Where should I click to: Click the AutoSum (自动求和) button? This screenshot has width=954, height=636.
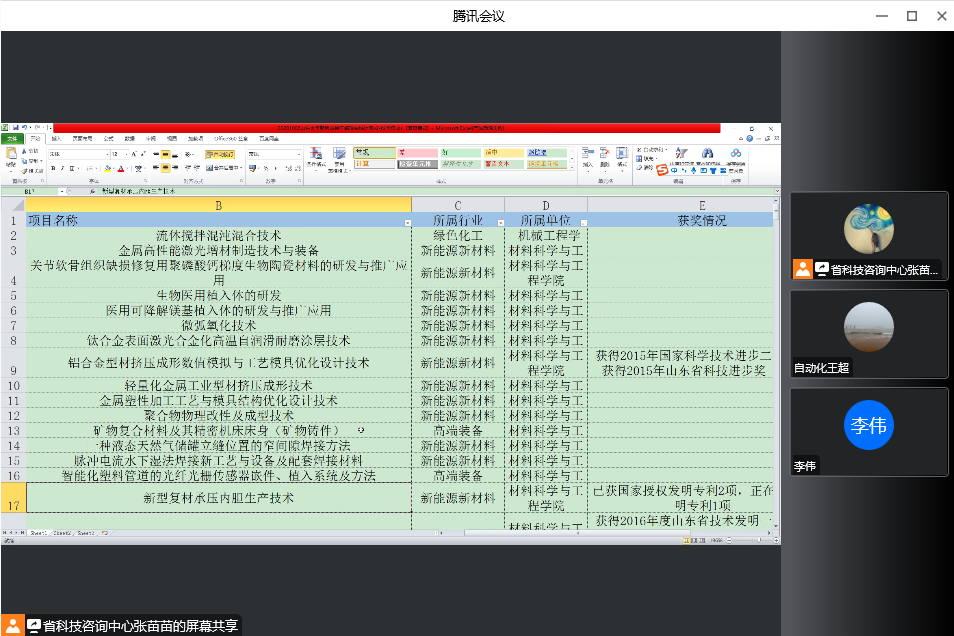click(639, 149)
